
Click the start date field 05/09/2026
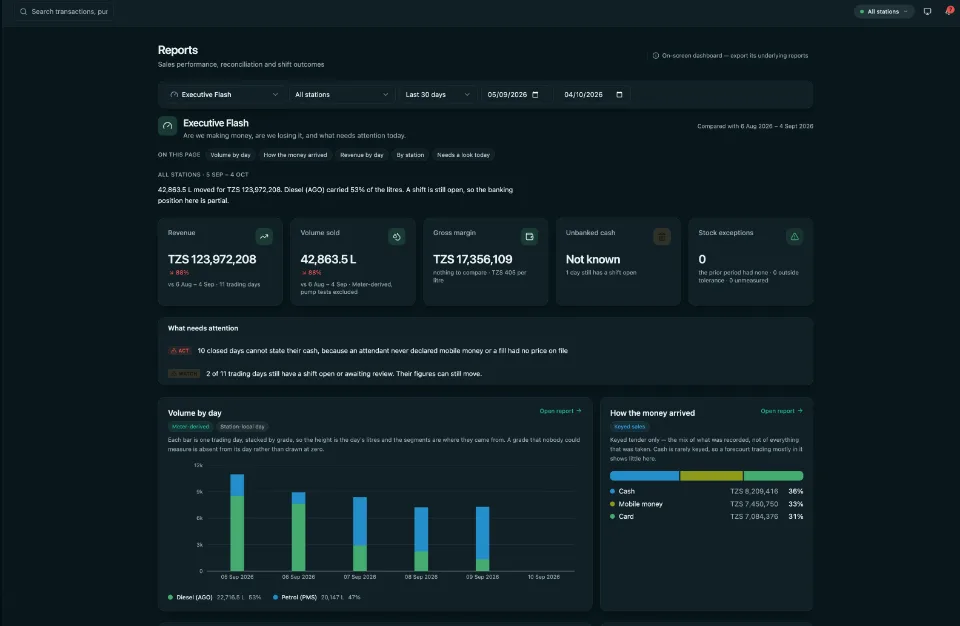pyautogui.click(x=513, y=95)
